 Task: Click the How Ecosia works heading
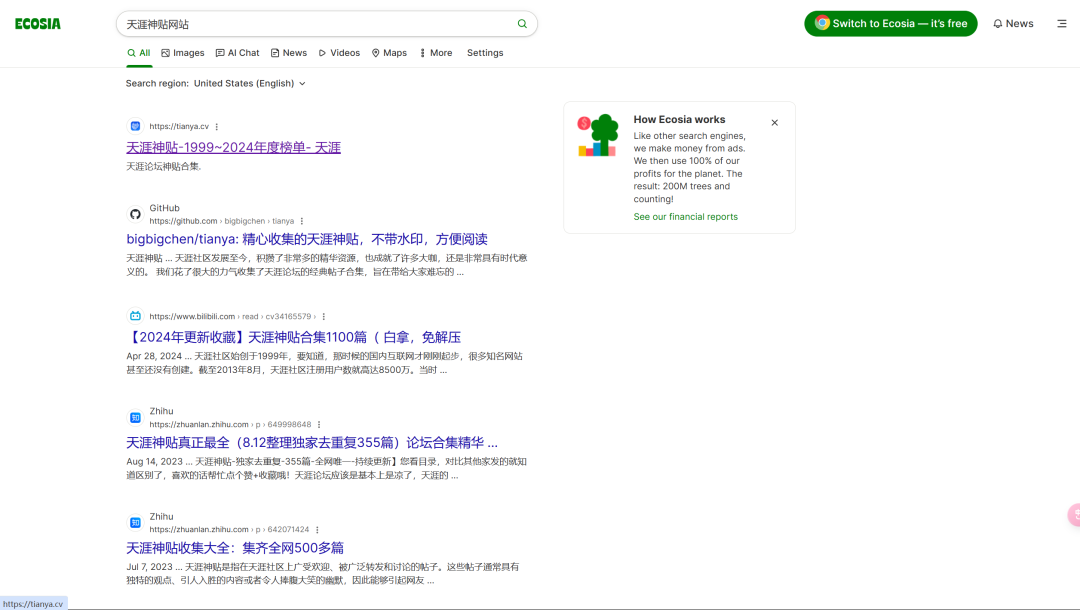(679, 120)
